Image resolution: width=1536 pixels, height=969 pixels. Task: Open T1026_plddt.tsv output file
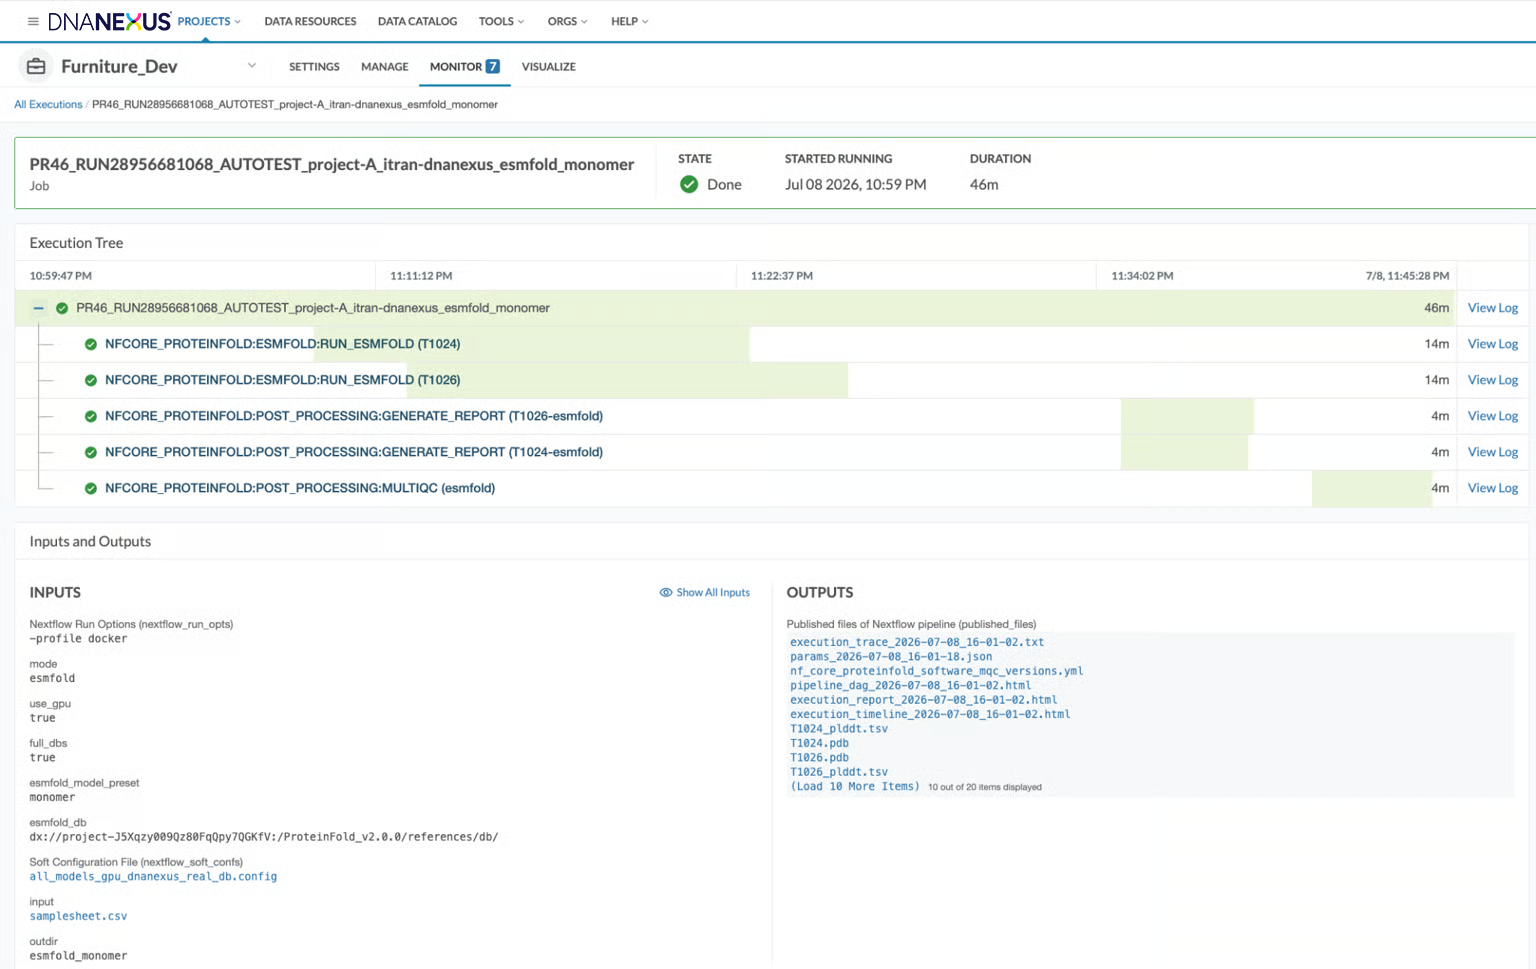coord(839,772)
